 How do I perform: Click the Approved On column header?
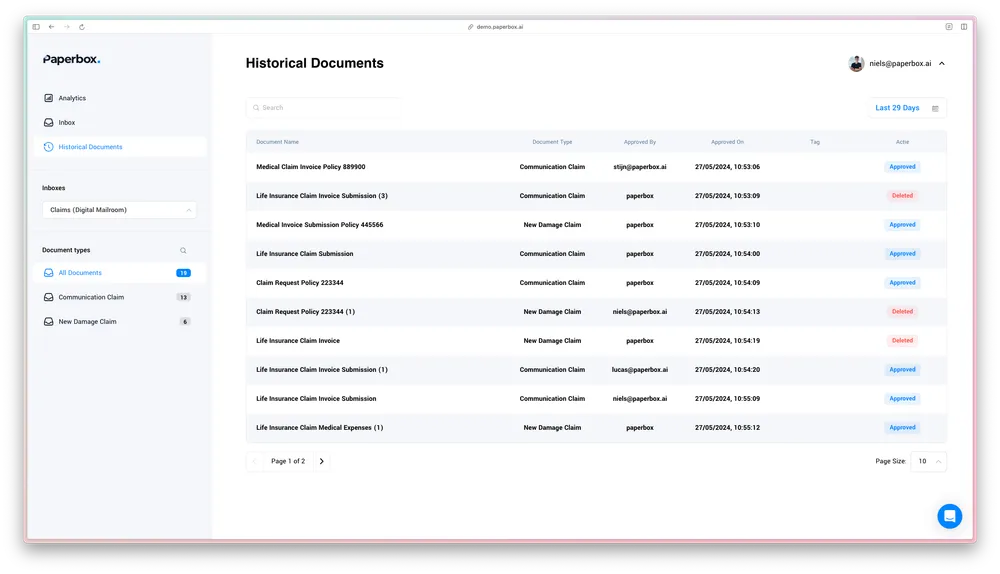point(727,142)
